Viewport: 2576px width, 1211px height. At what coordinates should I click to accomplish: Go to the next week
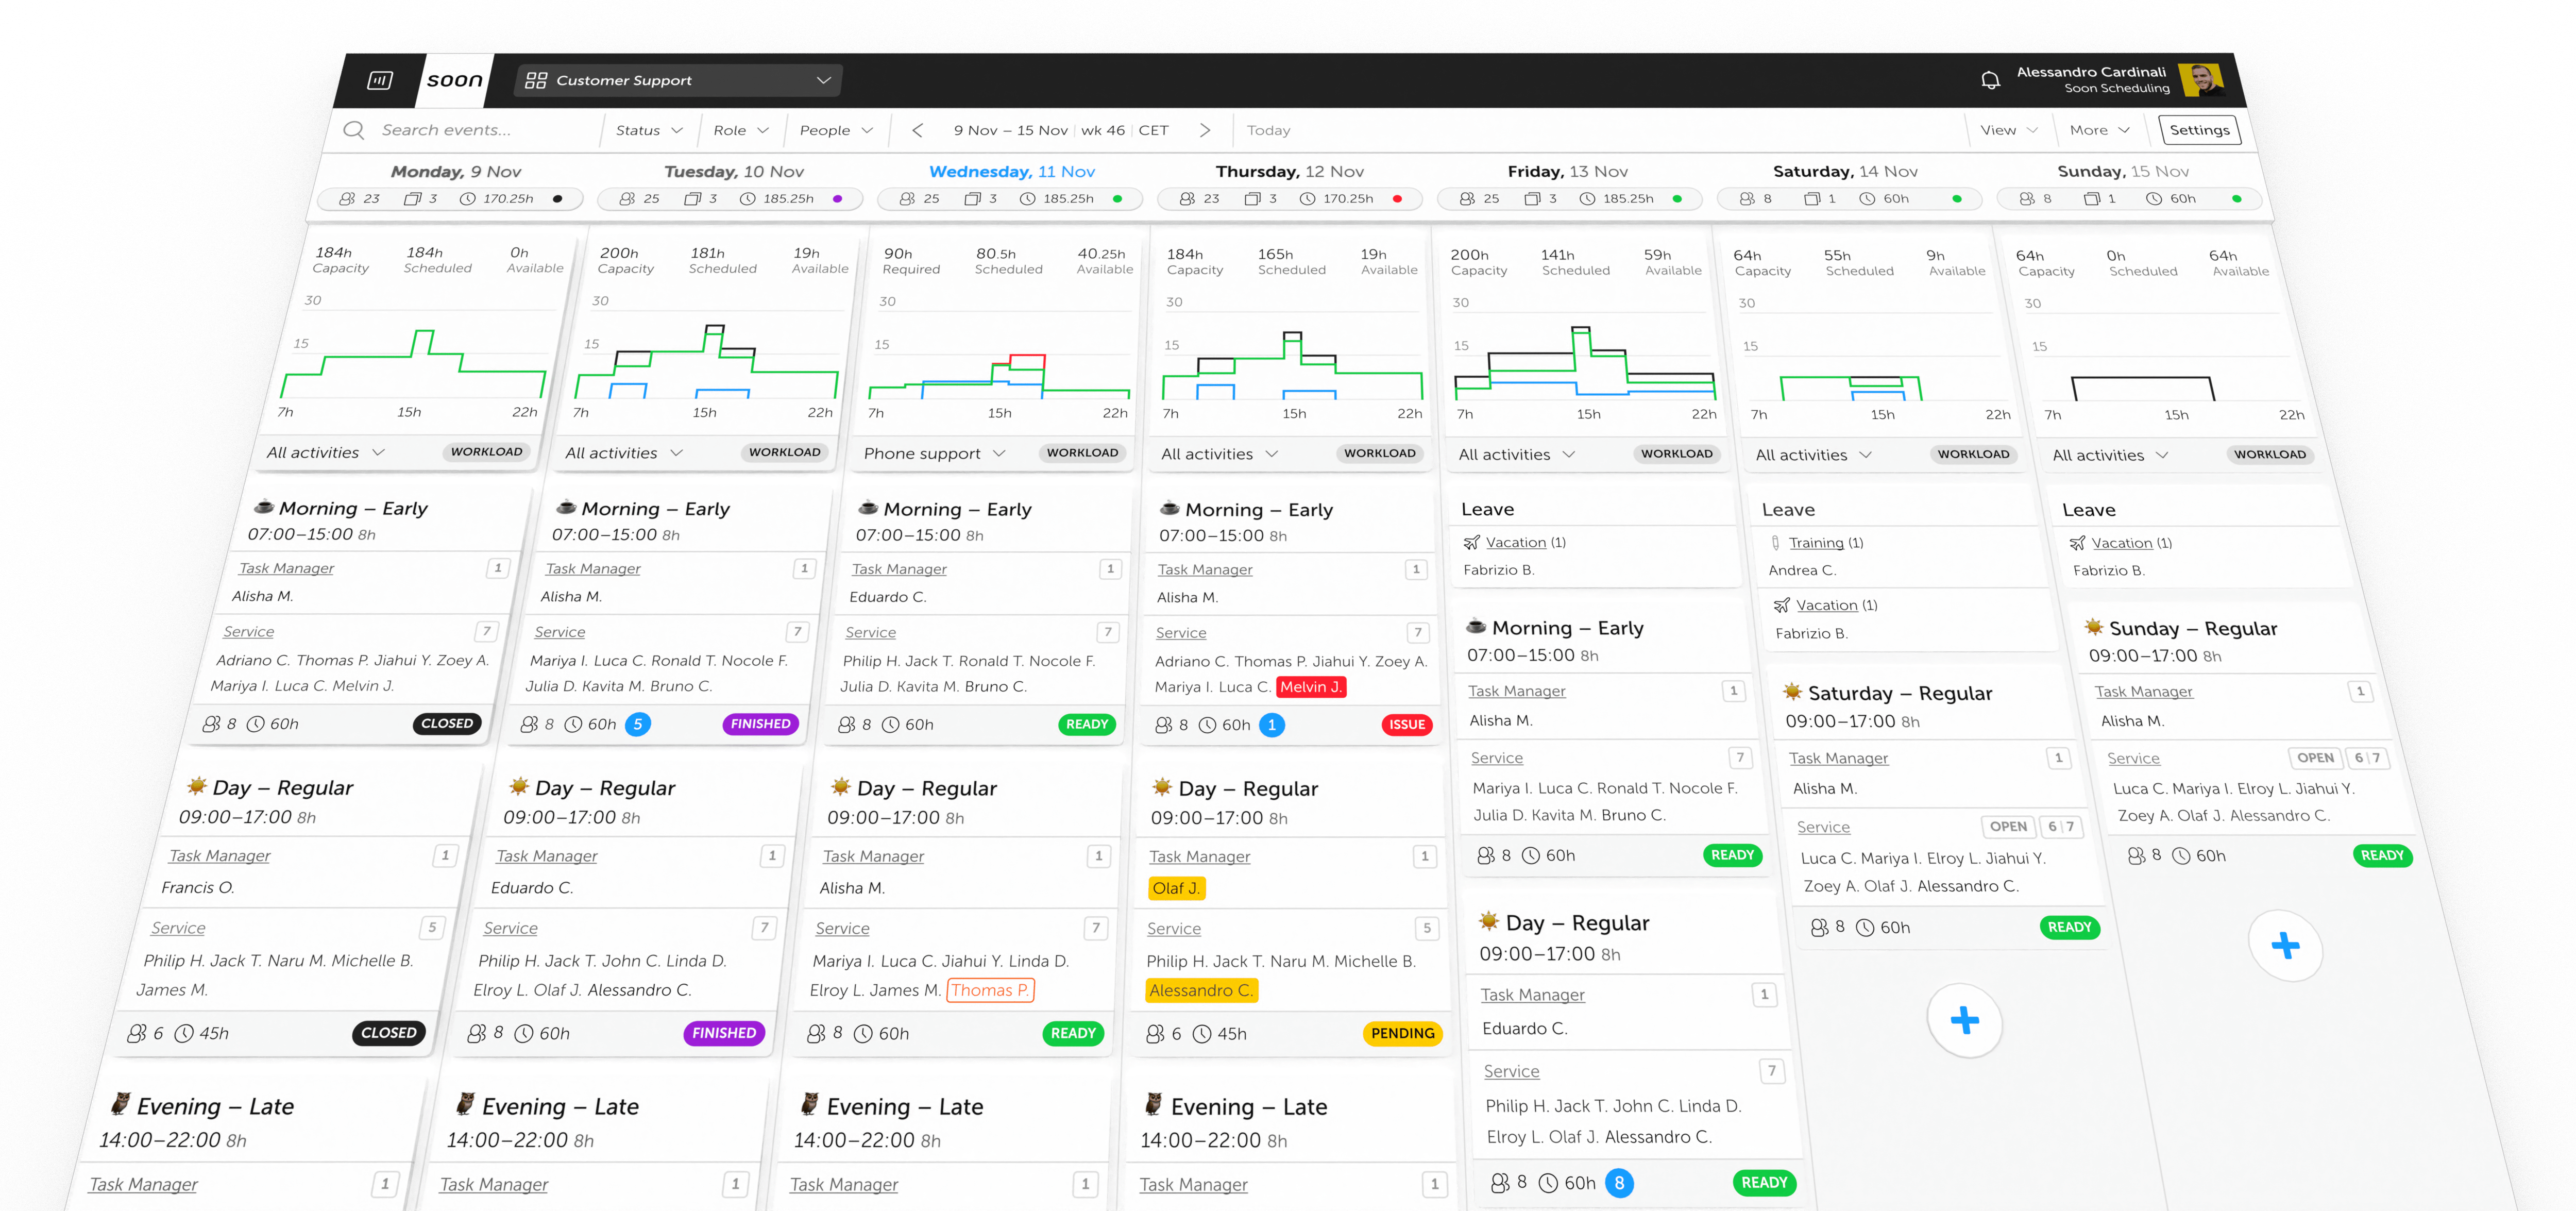click(x=1205, y=130)
